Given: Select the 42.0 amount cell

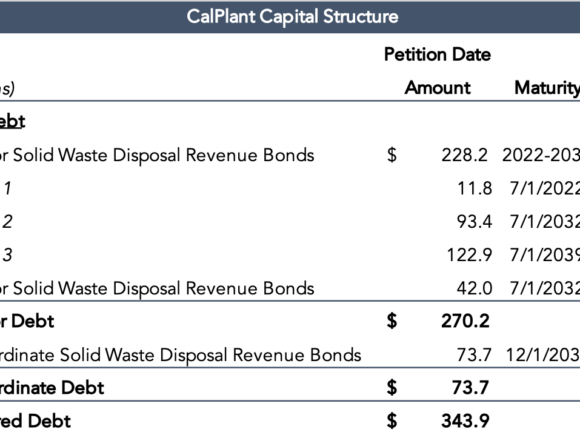Looking at the screenshot, I should [x=475, y=288].
